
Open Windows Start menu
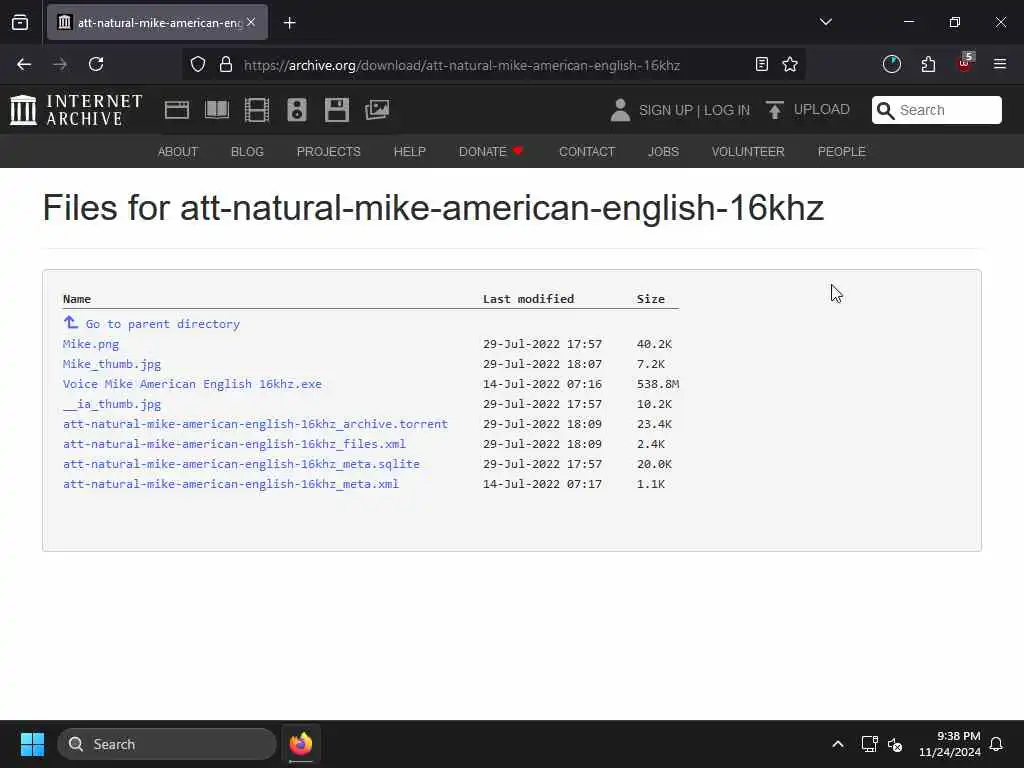click(32, 744)
